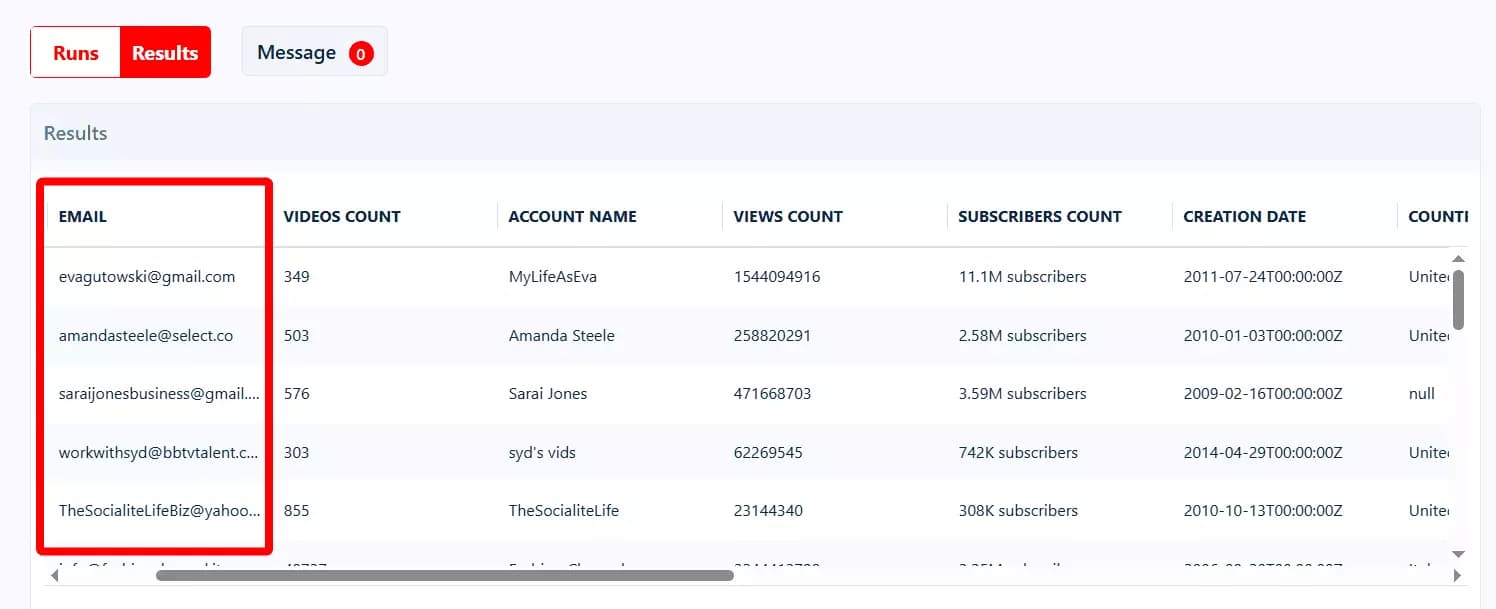Click the ACCOUNT NAME column header
1496x609 pixels.
[572, 216]
